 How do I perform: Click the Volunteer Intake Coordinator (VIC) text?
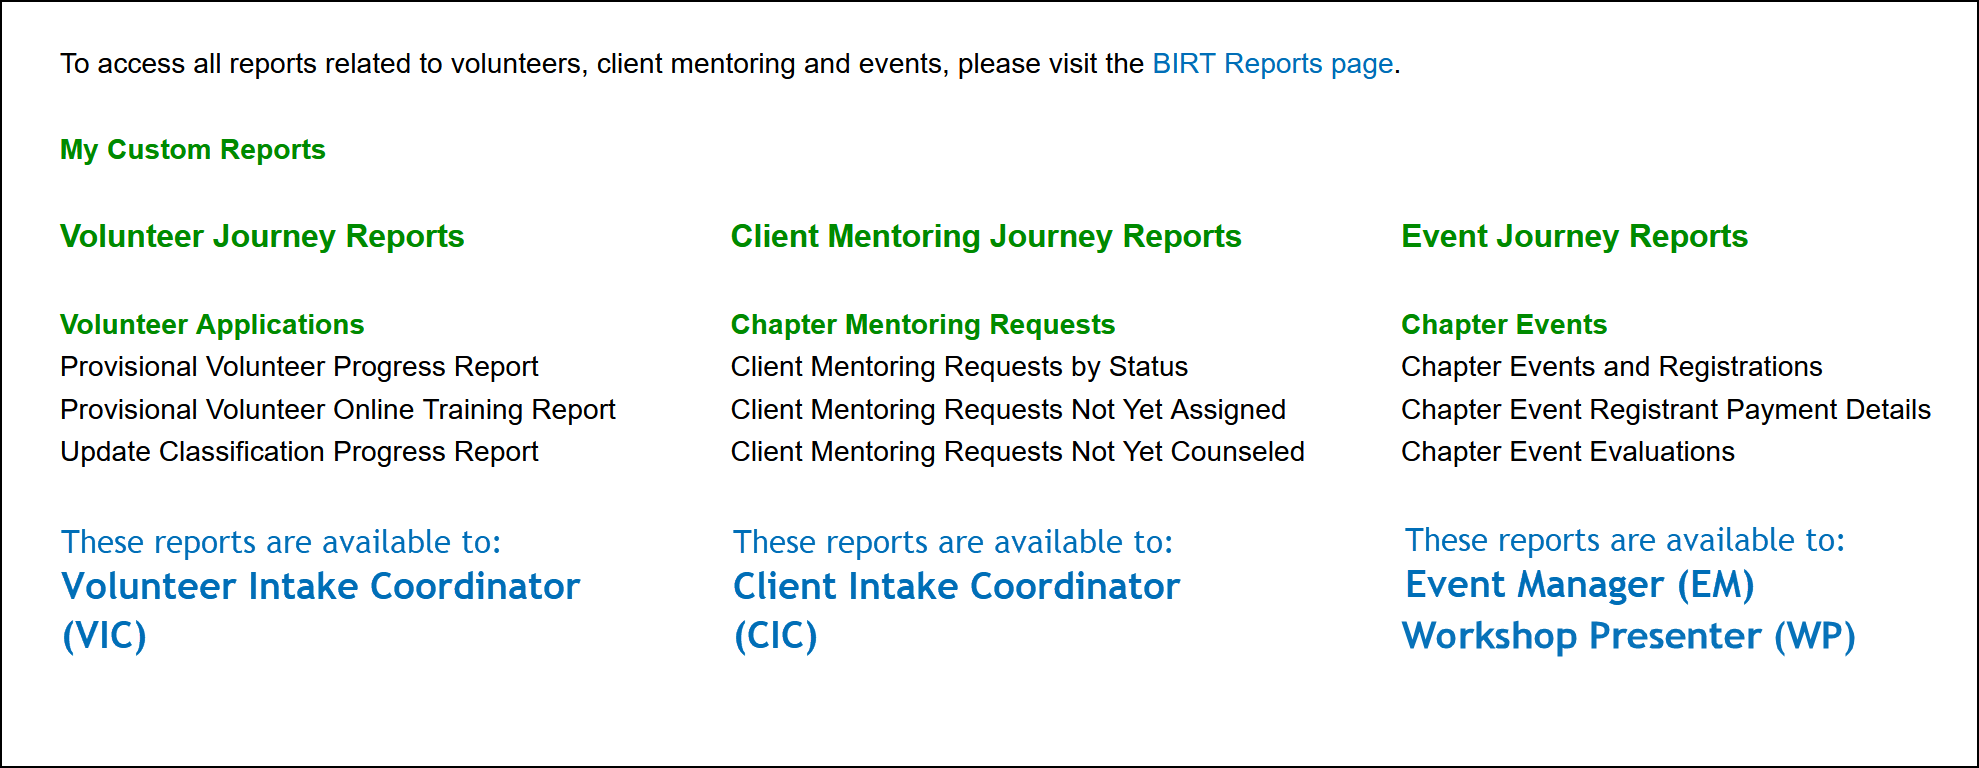pos(320,587)
